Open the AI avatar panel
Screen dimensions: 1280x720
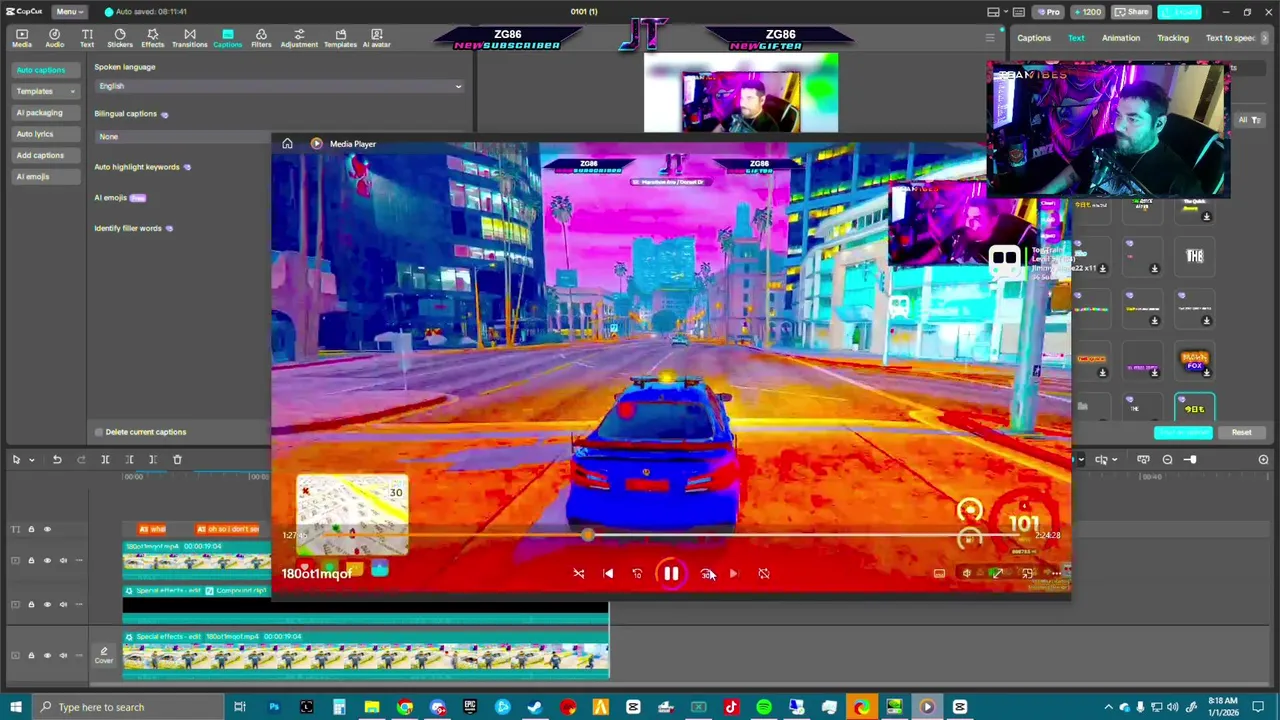[376, 38]
